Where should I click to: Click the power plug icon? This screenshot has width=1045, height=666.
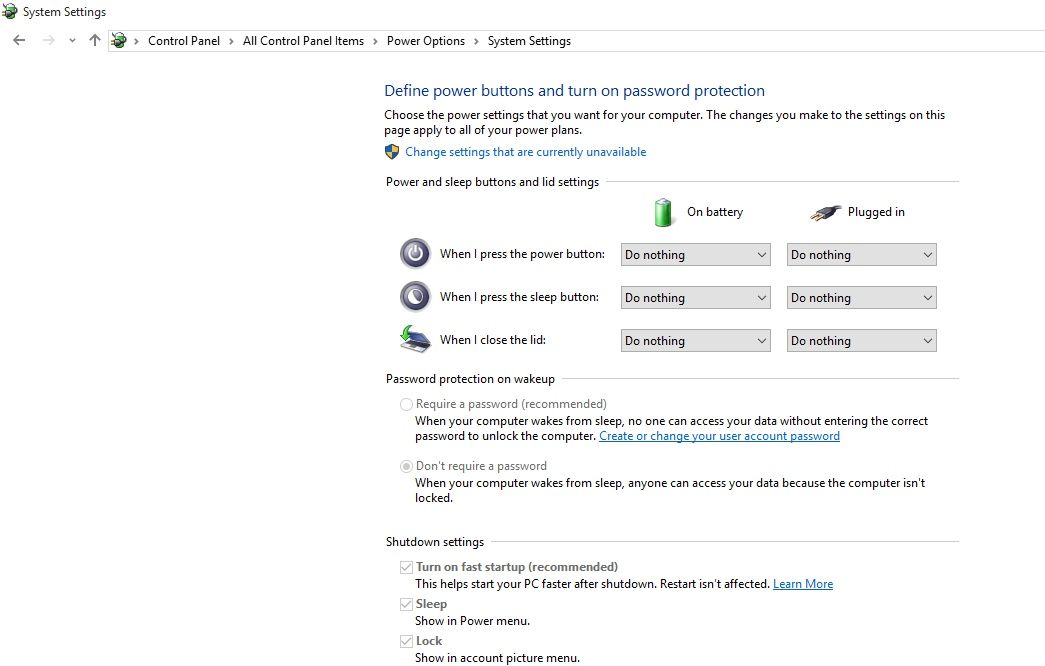tap(825, 212)
